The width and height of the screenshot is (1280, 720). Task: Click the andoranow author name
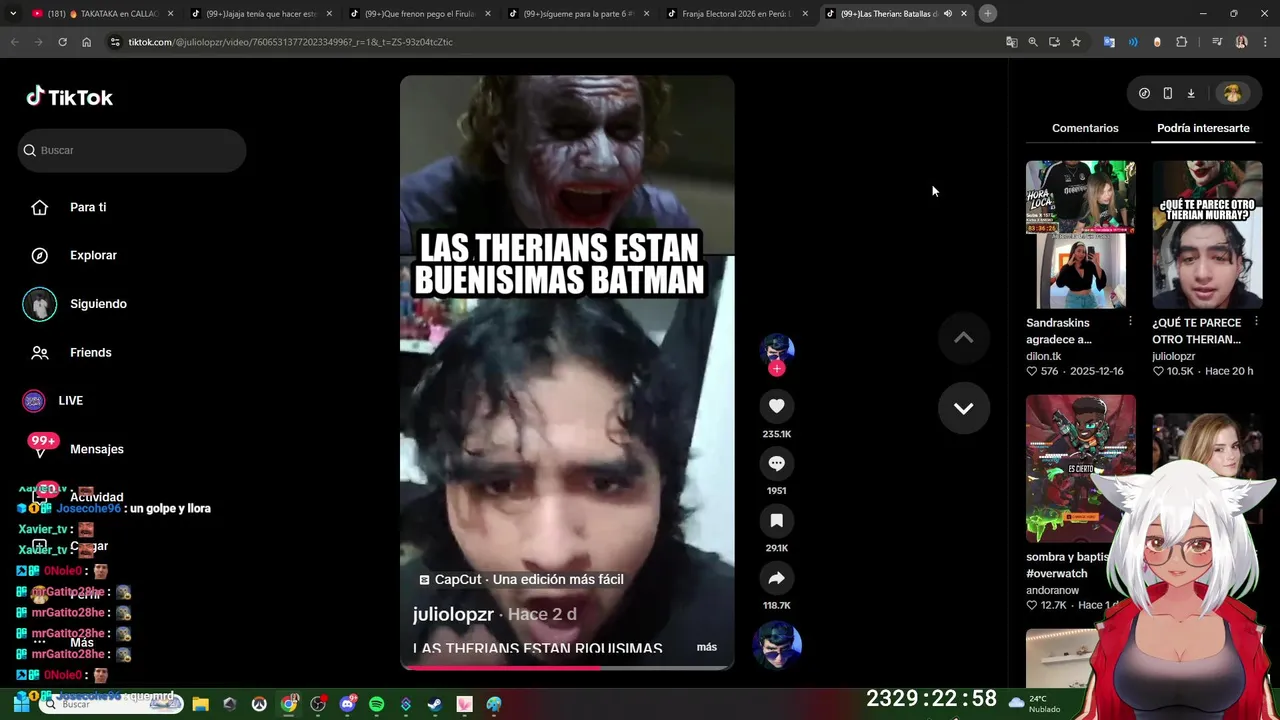click(x=1052, y=590)
